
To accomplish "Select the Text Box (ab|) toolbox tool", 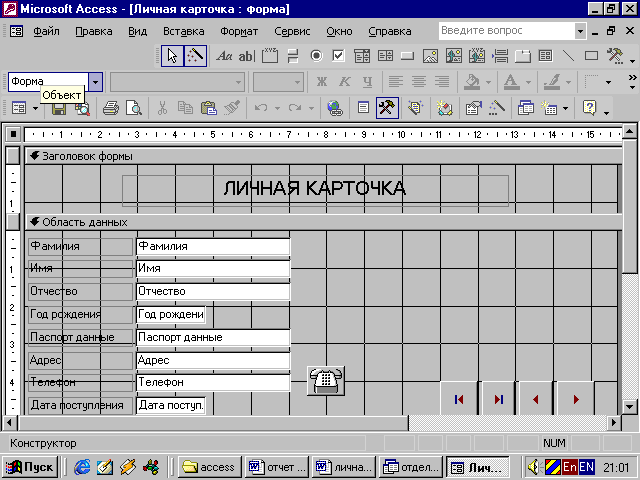I will click(x=245, y=56).
